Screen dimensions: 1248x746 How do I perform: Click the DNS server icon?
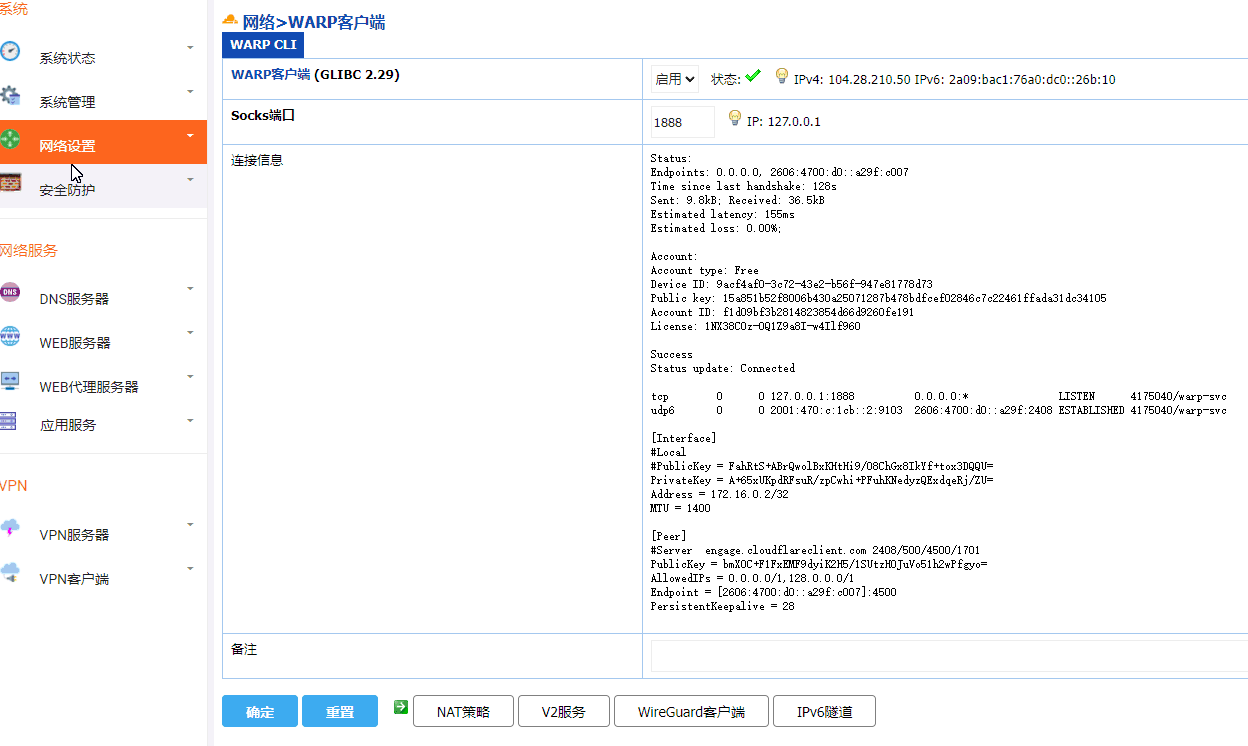coord(9,292)
